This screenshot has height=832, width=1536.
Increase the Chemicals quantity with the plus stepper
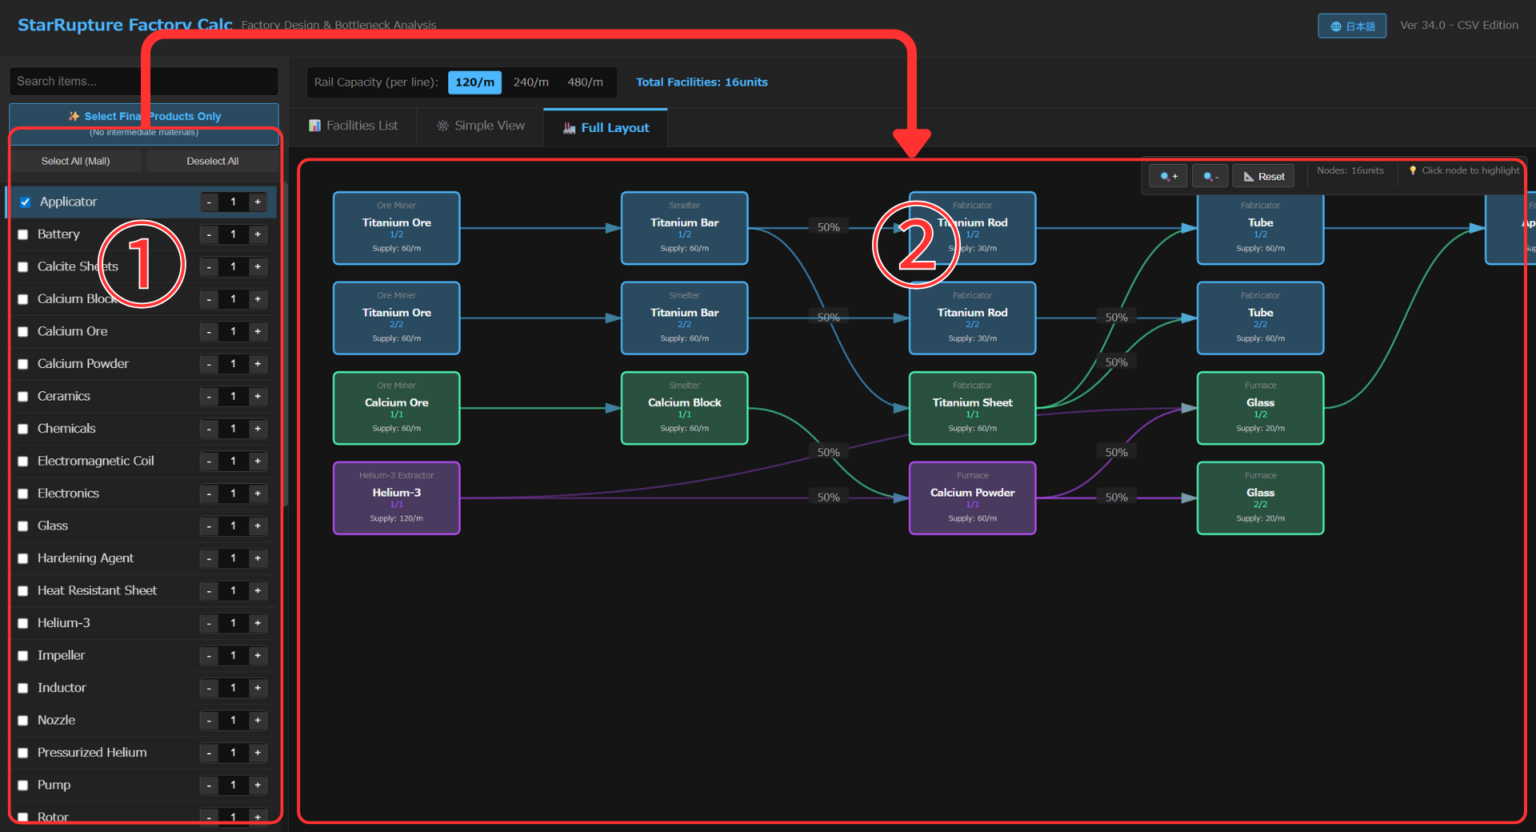tap(257, 428)
